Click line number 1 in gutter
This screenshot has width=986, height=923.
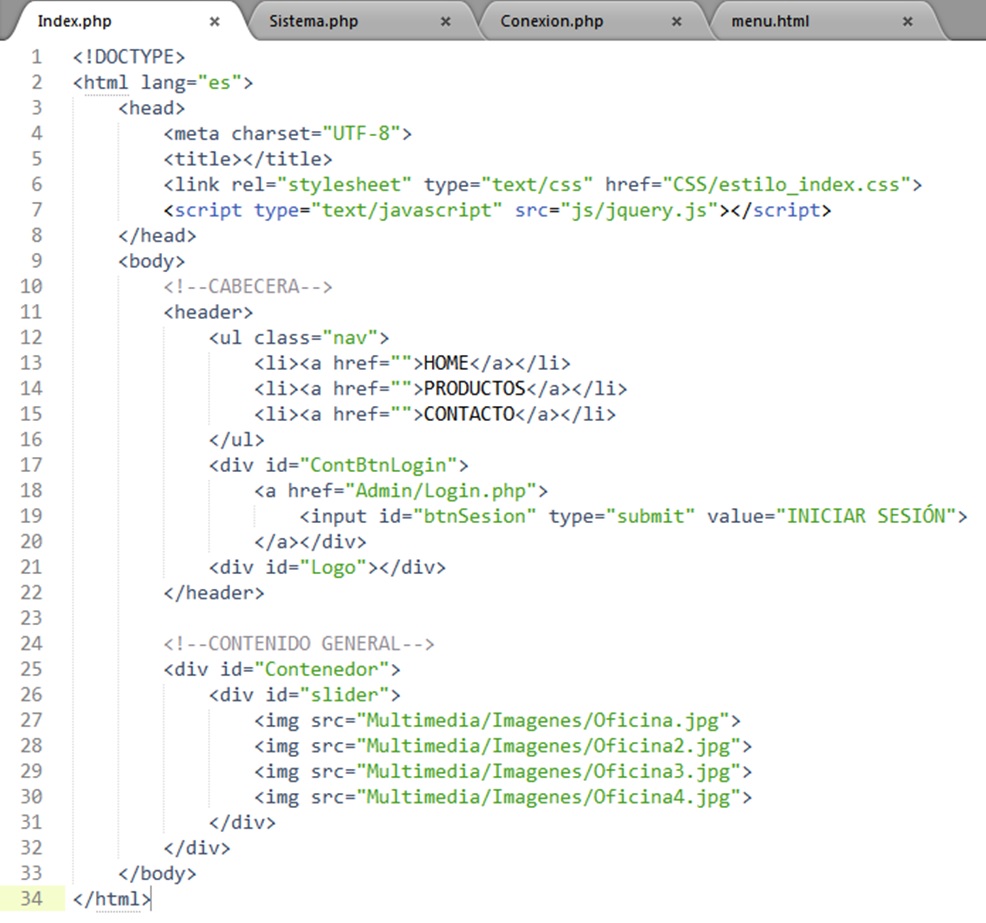[x=36, y=57]
